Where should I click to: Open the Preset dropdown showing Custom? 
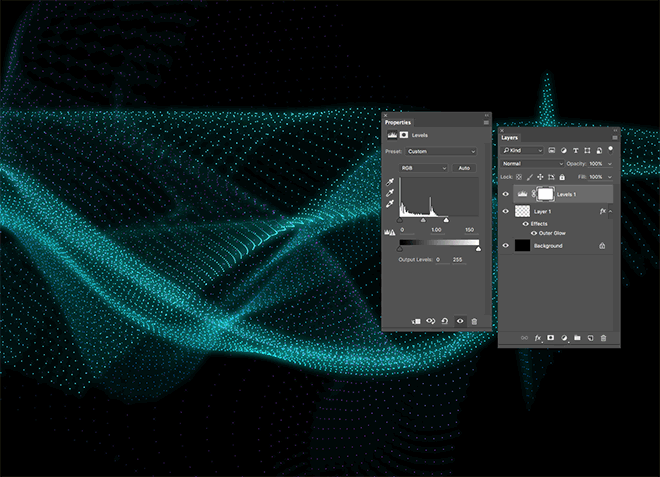point(442,151)
